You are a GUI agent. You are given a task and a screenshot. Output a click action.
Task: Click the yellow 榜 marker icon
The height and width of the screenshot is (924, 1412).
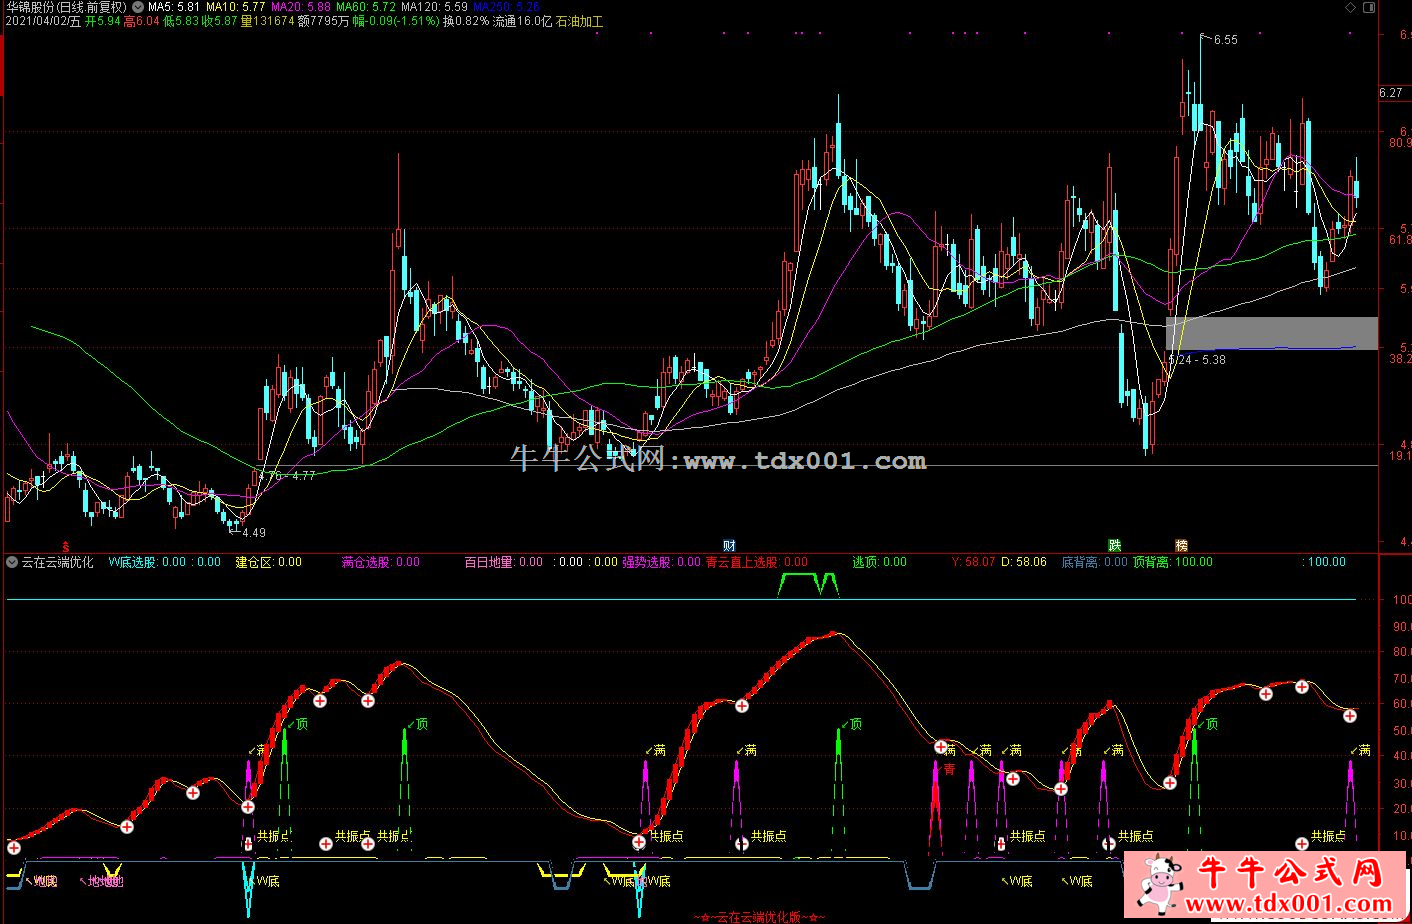tap(1182, 545)
